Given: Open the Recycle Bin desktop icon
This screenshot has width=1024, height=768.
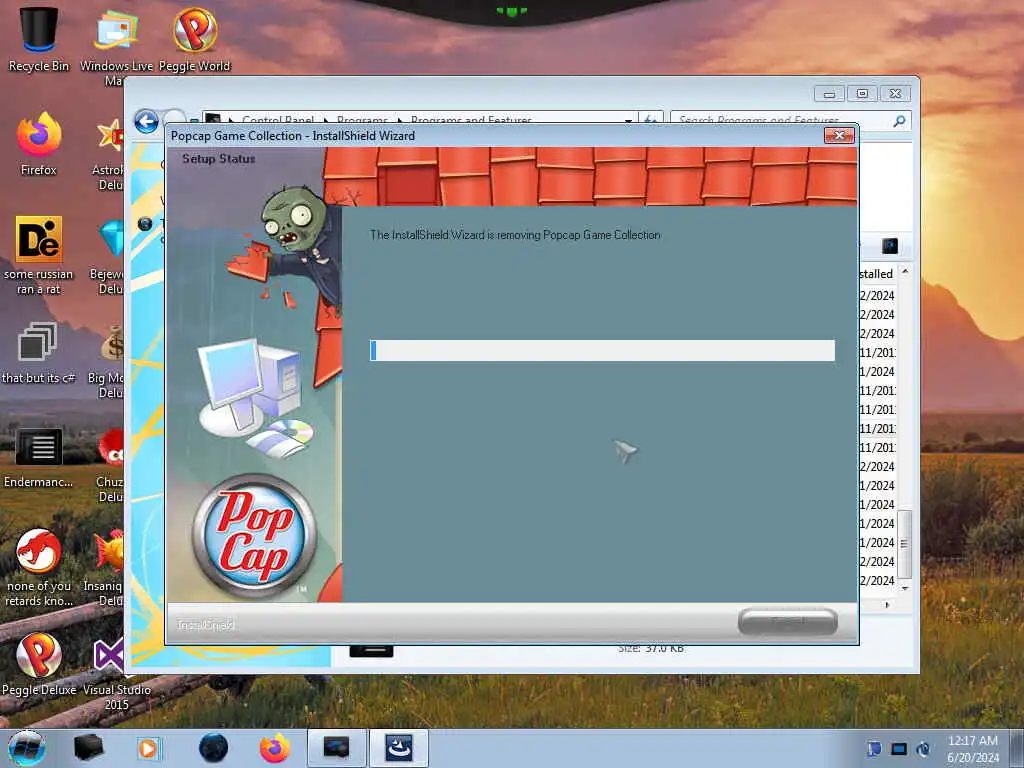Looking at the screenshot, I should tap(39, 39).
